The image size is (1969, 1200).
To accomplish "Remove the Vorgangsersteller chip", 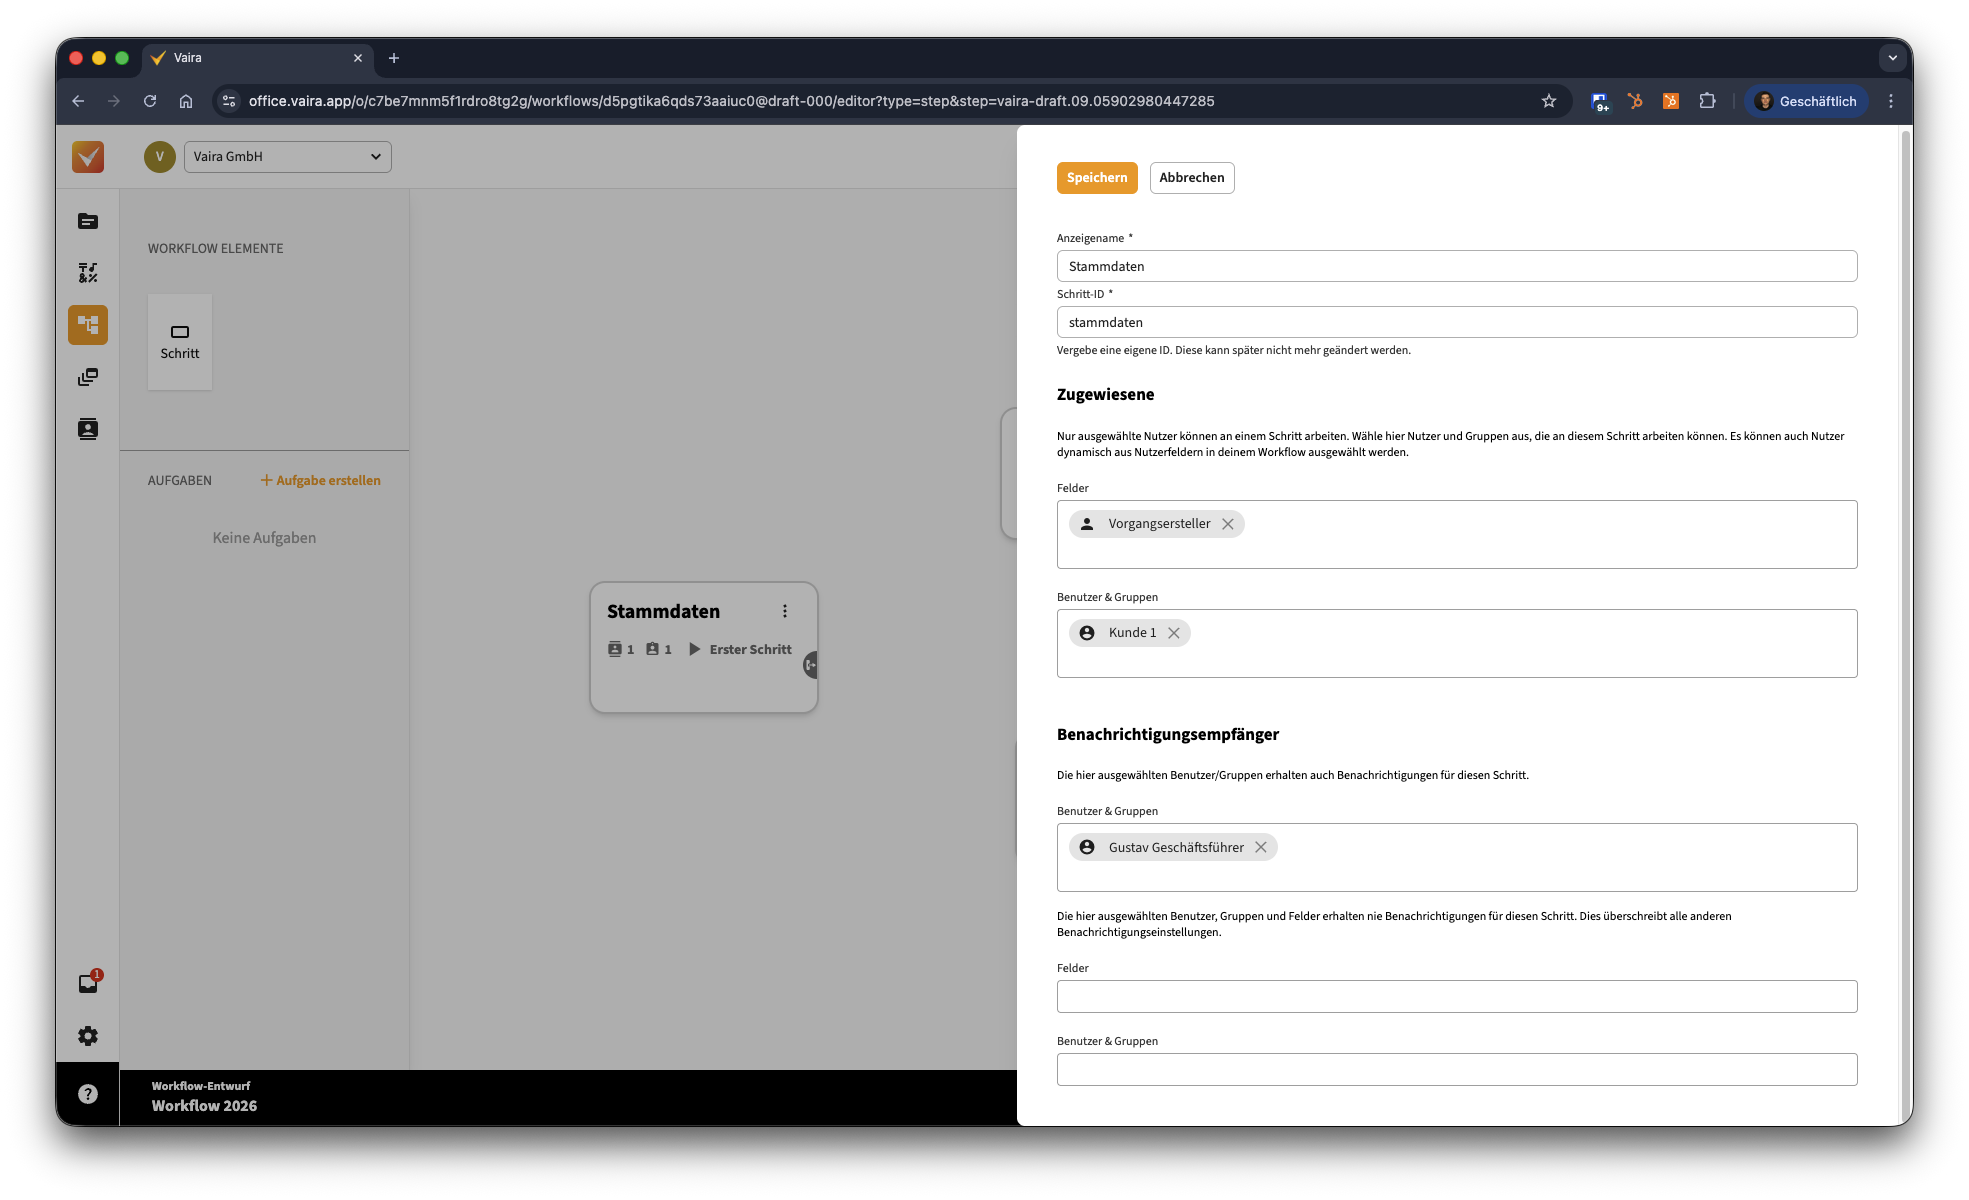I will [x=1228, y=524].
